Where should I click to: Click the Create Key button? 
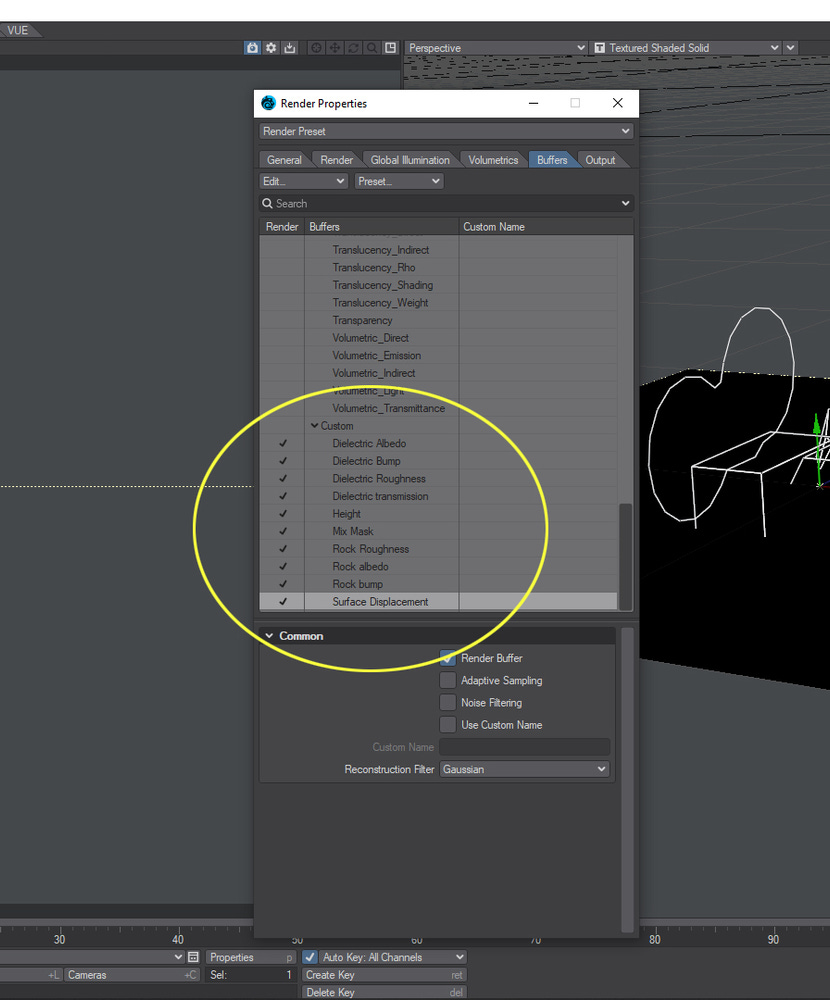click(x=384, y=974)
